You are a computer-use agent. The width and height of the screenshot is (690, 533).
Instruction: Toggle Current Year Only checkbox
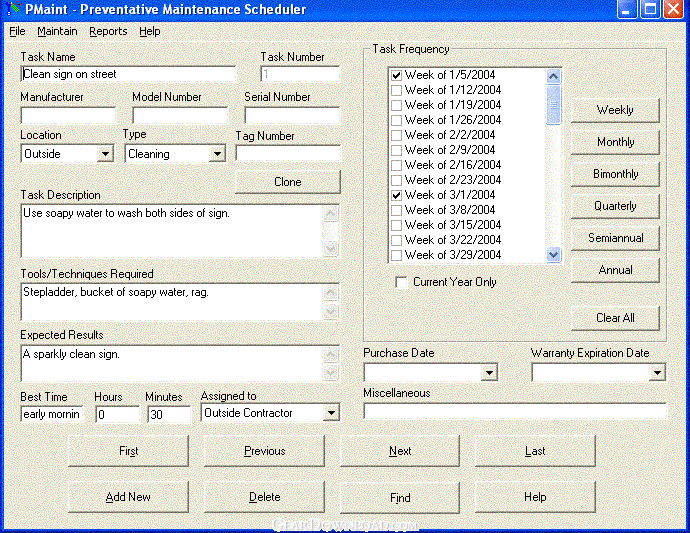[x=401, y=282]
